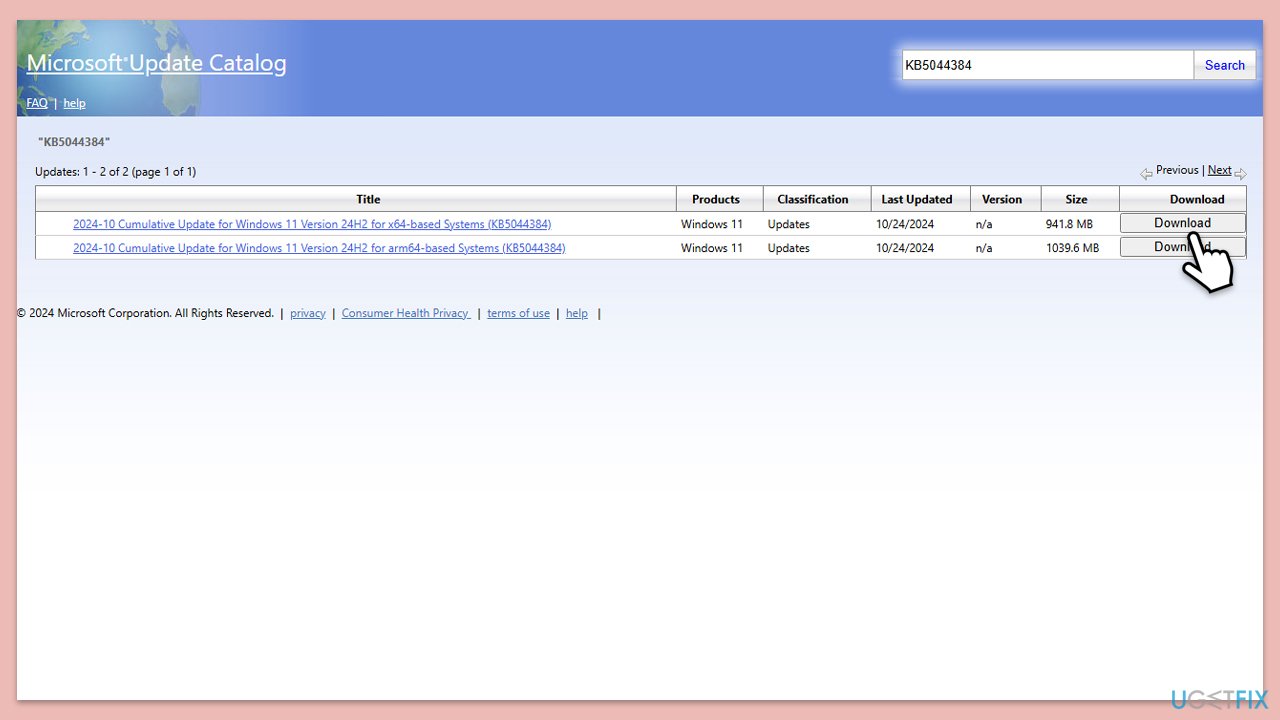Focus the KB5044384 search input field
Image resolution: width=1280 pixels, height=720 pixels.
pos(1048,65)
